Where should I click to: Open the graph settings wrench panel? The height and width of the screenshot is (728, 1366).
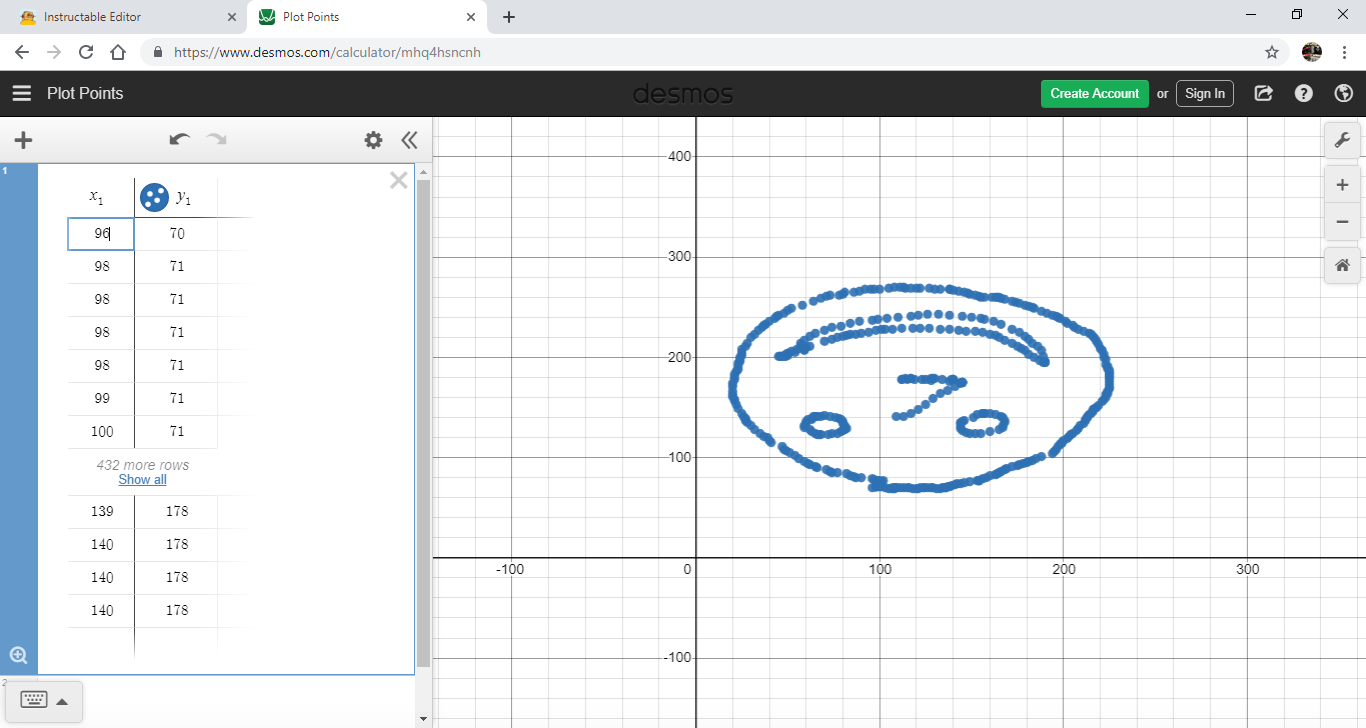1343,140
